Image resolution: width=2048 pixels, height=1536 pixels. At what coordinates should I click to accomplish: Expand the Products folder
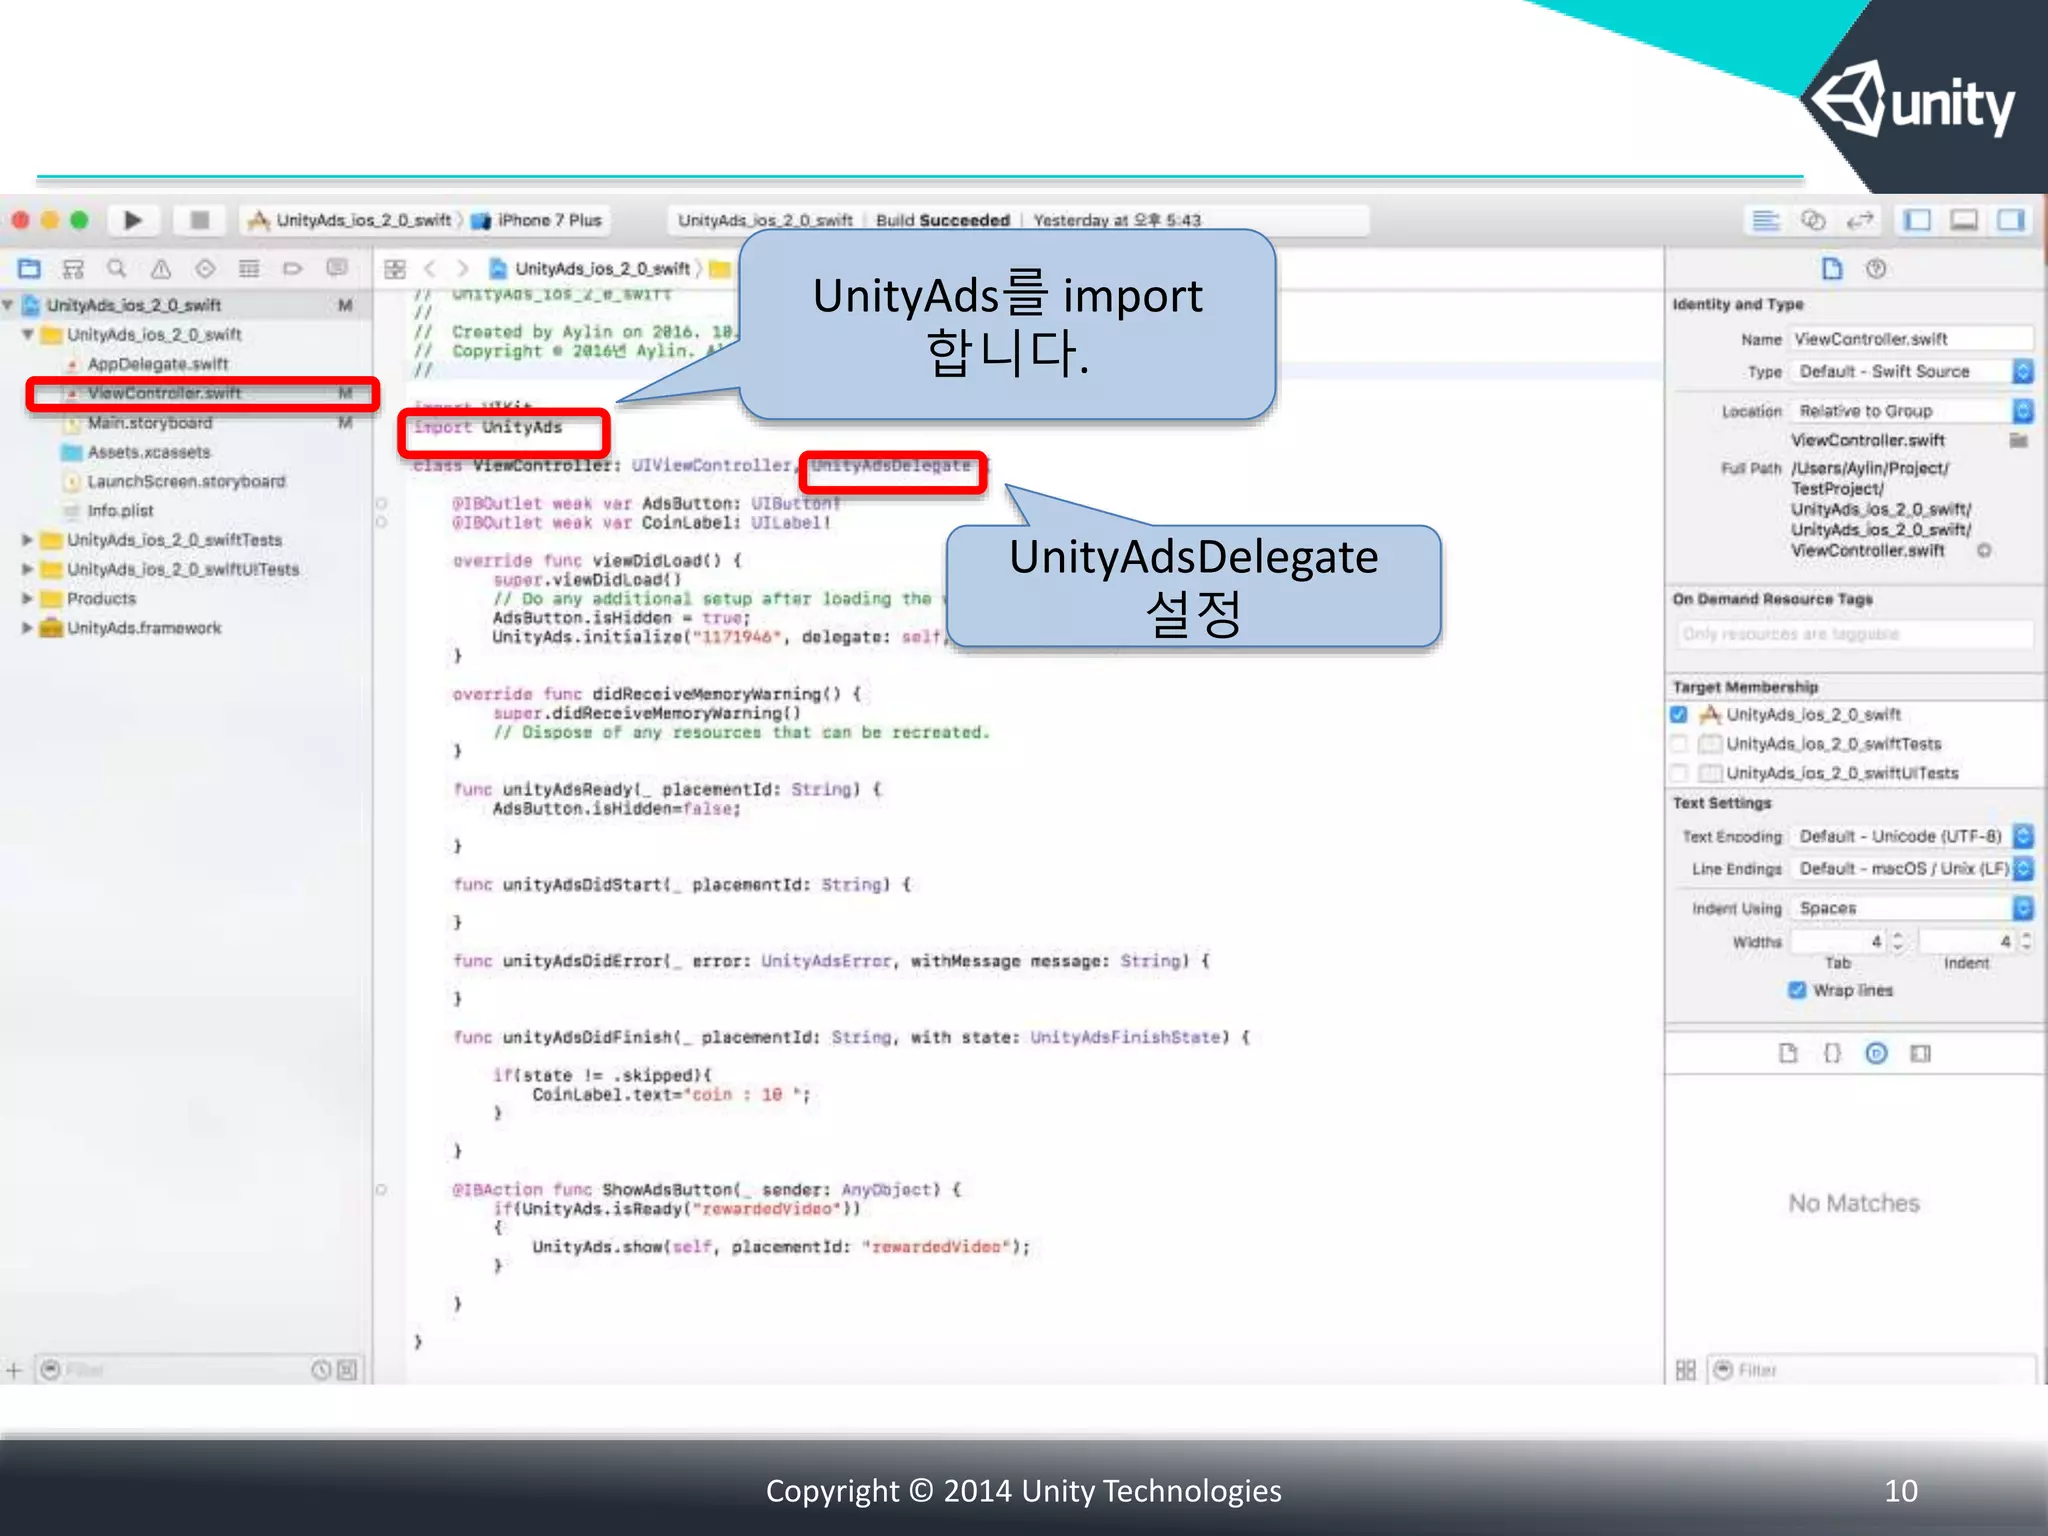[x=28, y=598]
